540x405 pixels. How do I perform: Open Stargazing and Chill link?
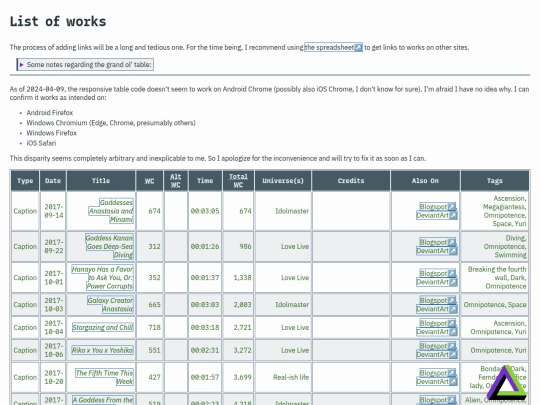103,327
